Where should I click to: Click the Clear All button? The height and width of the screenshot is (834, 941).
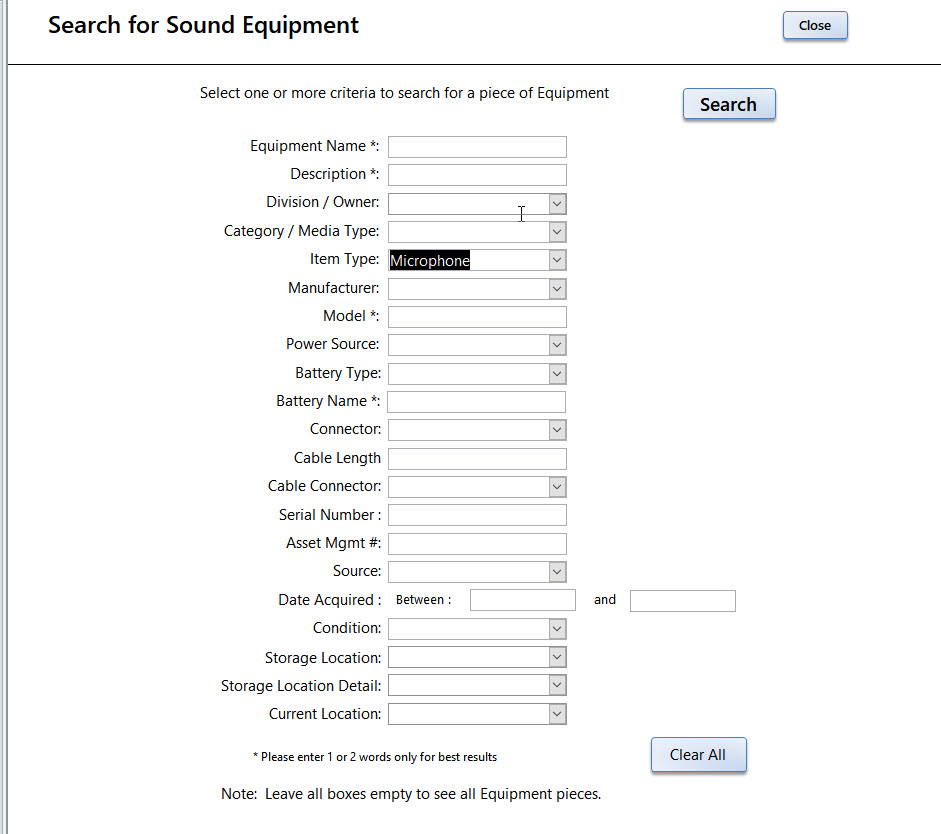coord(699,755)
